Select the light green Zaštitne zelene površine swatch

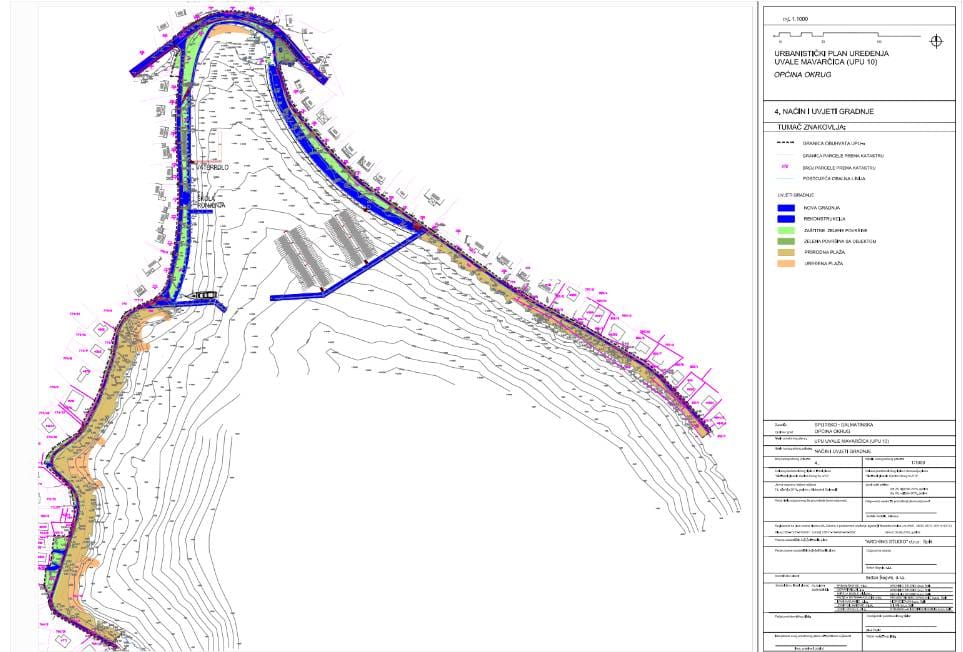tap(785, 229)
